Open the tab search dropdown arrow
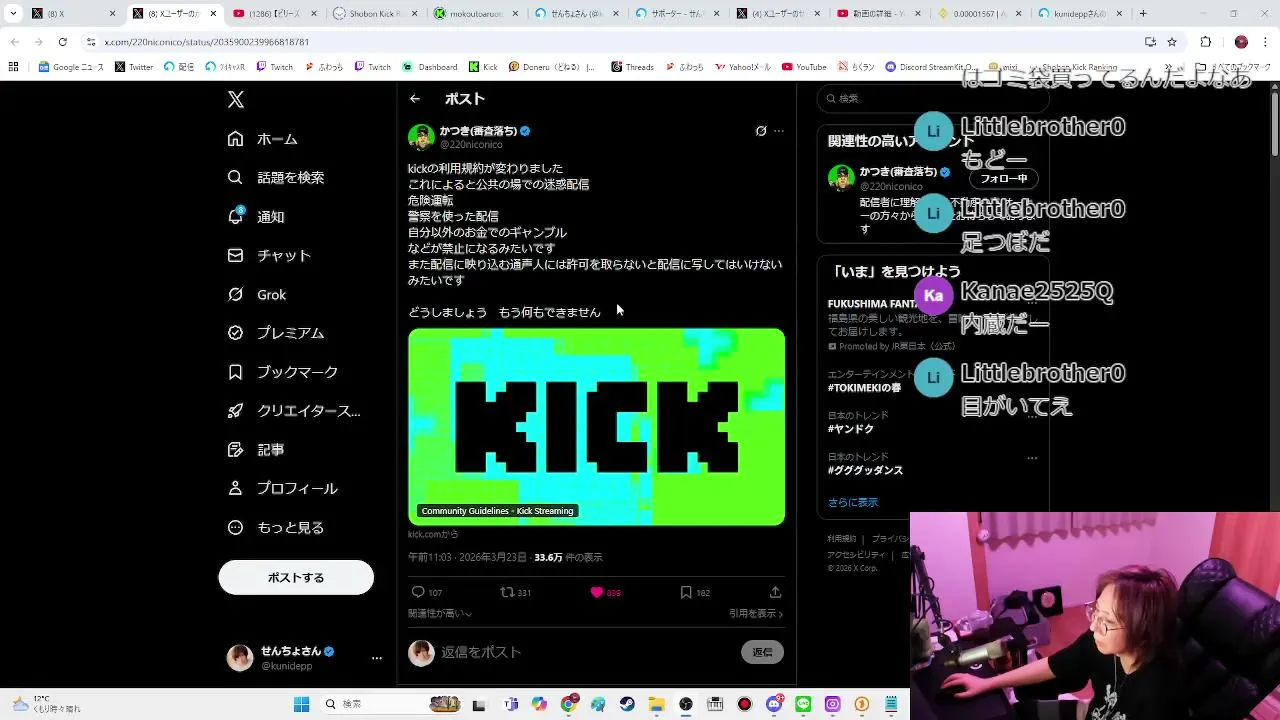The height and width of the screenshot is (720, 1280). point(13,14)
